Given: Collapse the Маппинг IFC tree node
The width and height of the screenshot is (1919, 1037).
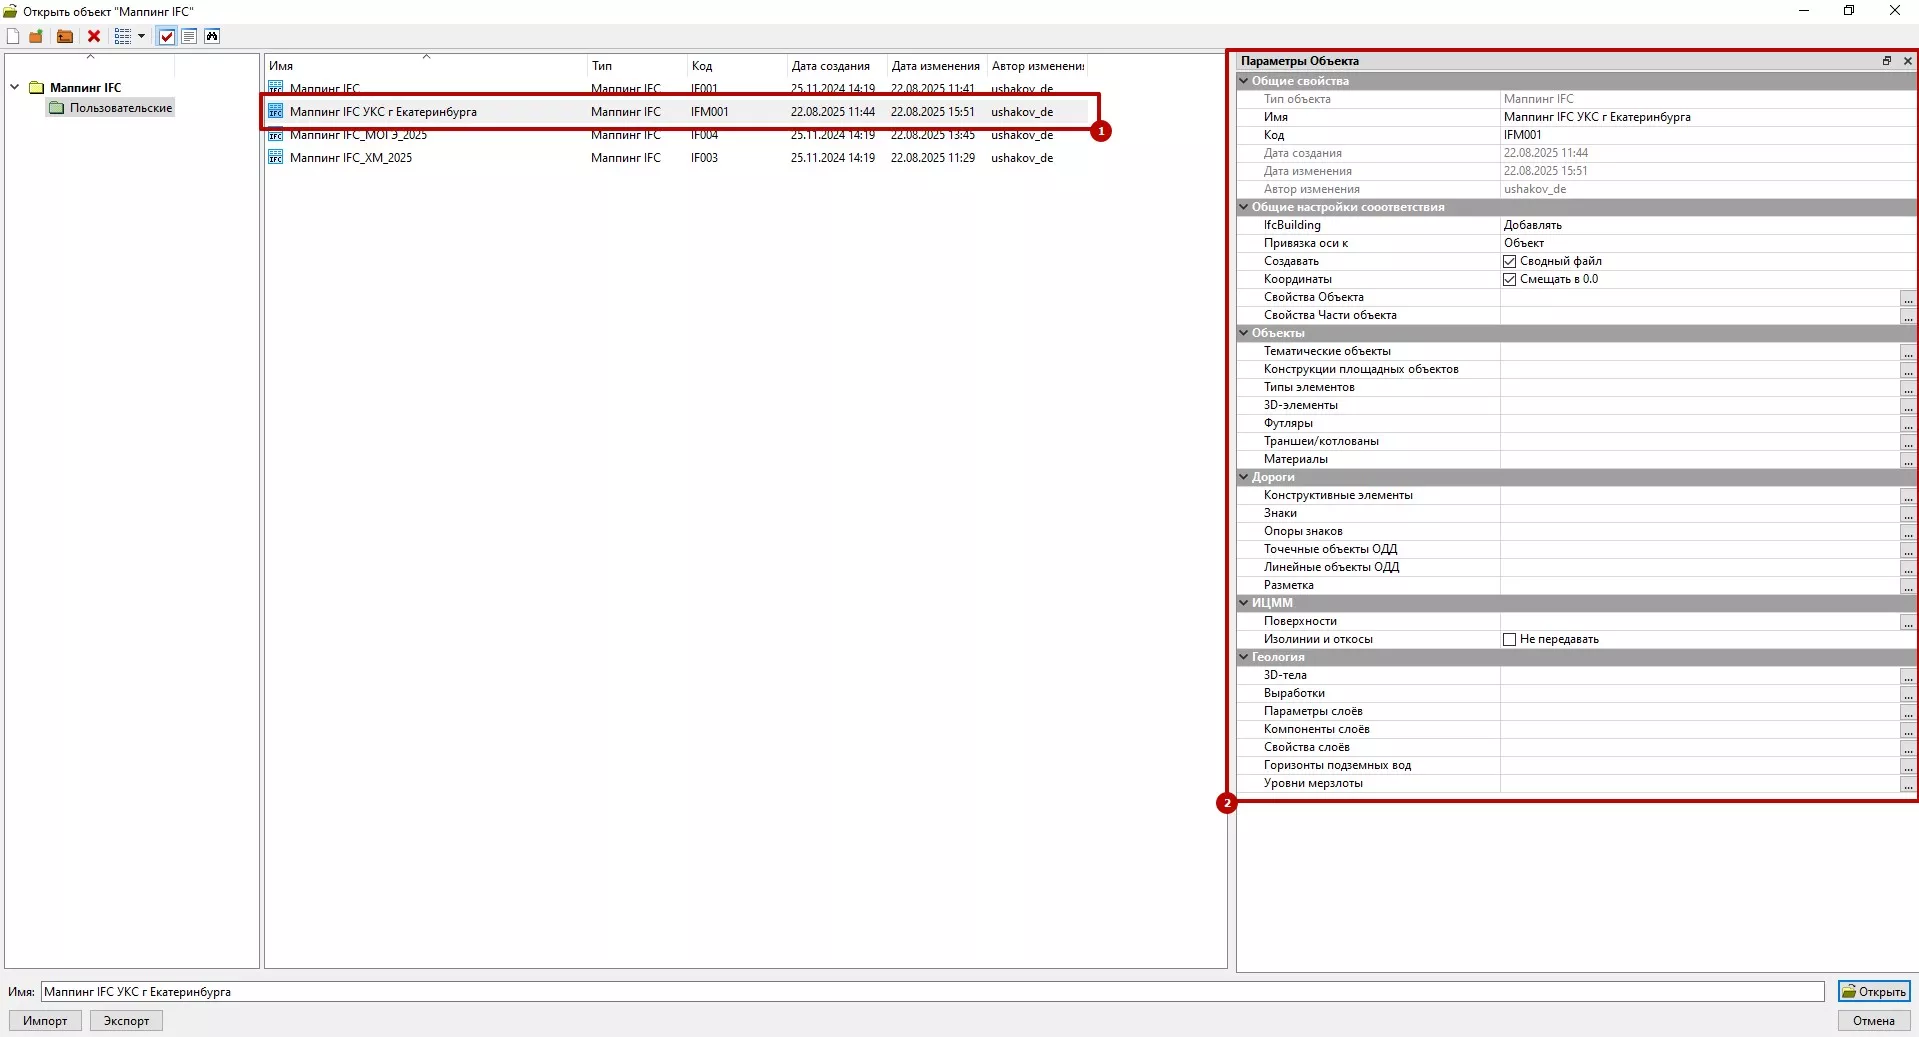Looking at the screenshot, I should [15, 87].
